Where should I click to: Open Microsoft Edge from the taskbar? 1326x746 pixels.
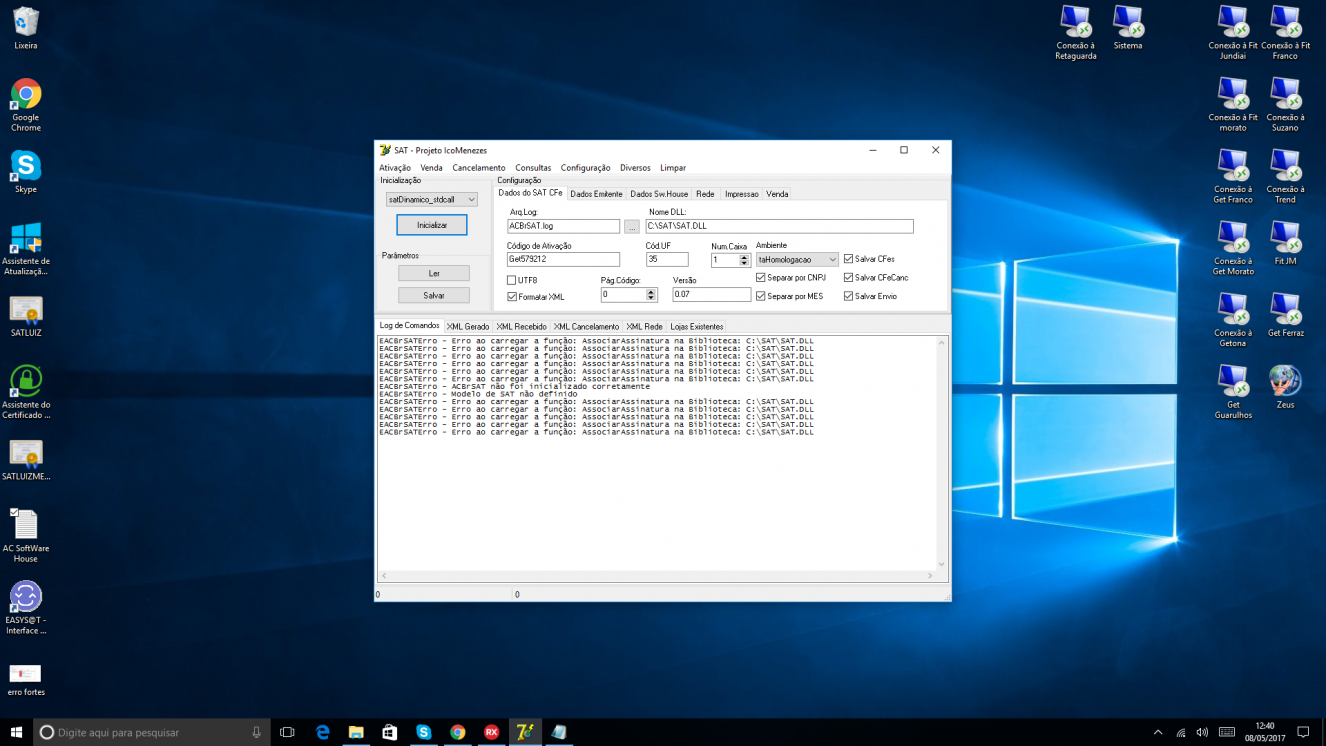tap(323, 732)
